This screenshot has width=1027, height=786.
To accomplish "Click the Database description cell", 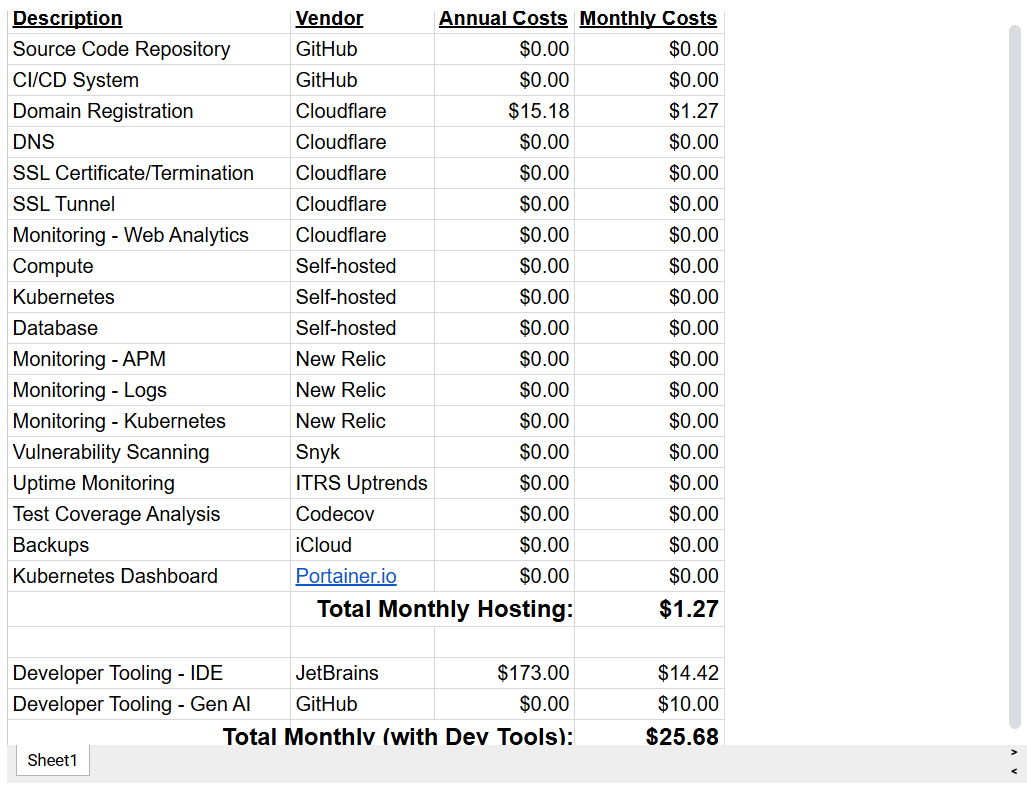I will coord(149,328).
